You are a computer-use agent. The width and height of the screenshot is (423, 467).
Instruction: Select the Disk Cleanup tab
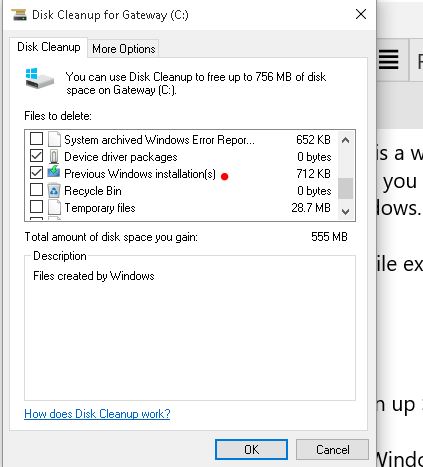tap(49, 47)
